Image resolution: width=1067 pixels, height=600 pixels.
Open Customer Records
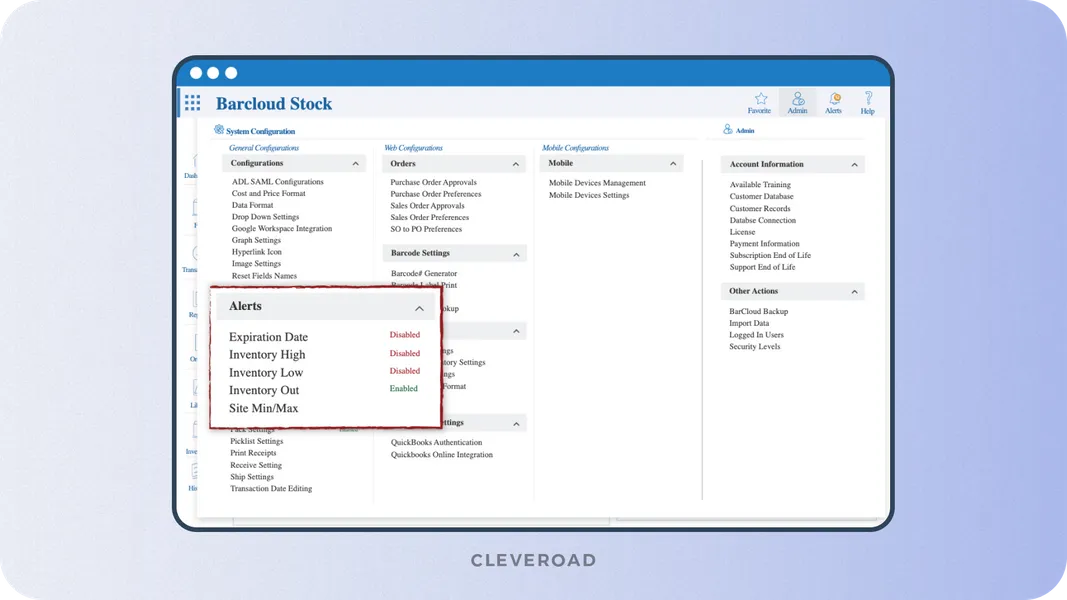(x=760, y=209)
